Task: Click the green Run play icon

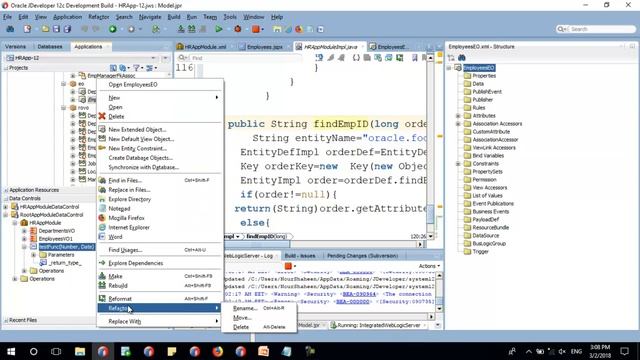Action: pos(219,29)
